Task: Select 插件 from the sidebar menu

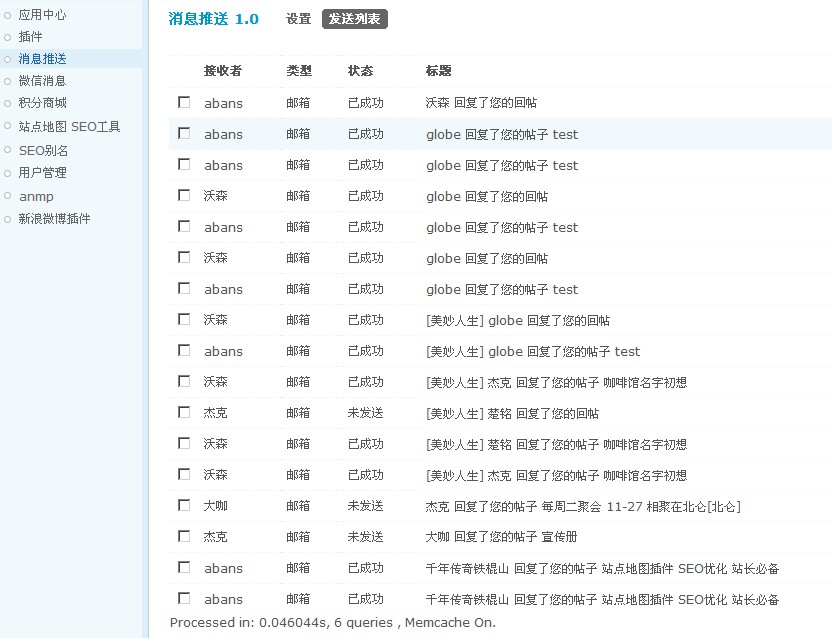Action: tap(30, 37)
